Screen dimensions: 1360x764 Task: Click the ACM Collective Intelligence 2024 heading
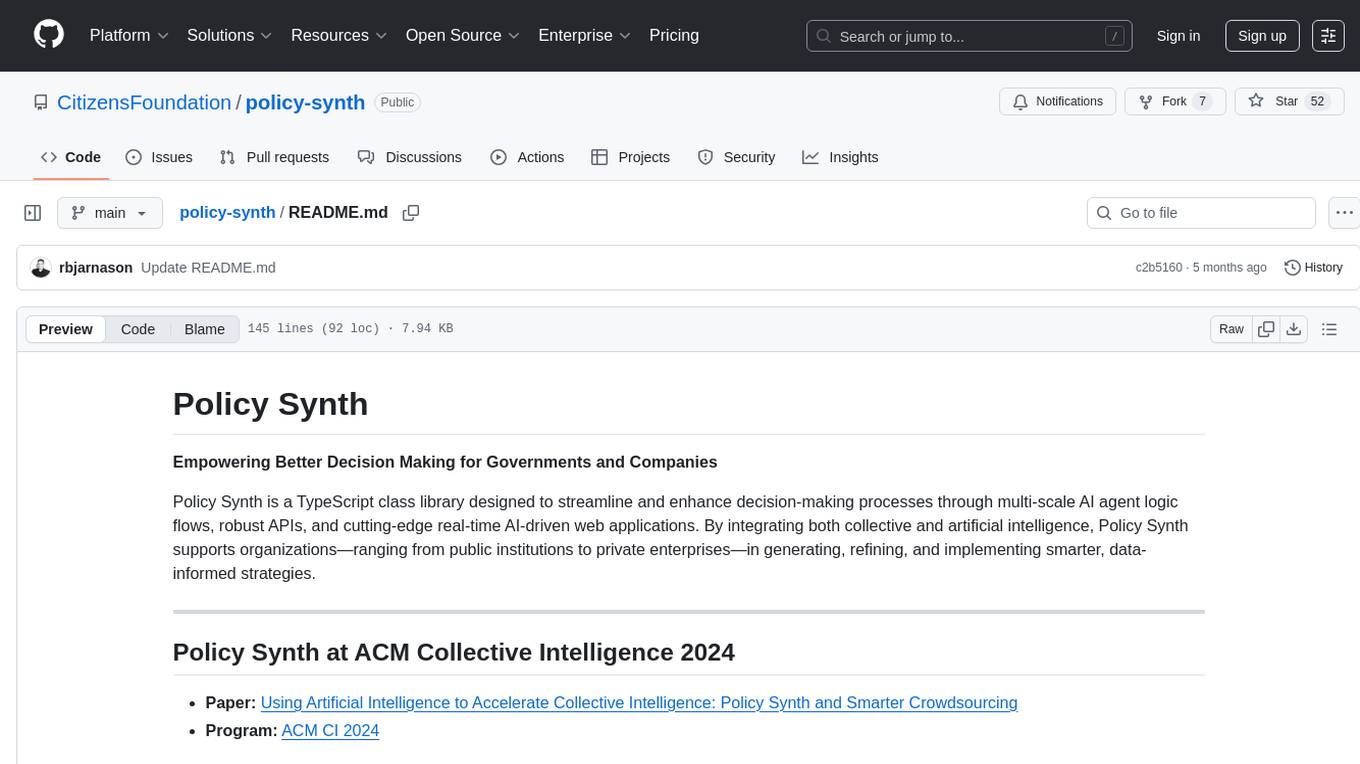pyautogui.click(x=454, y=652)
